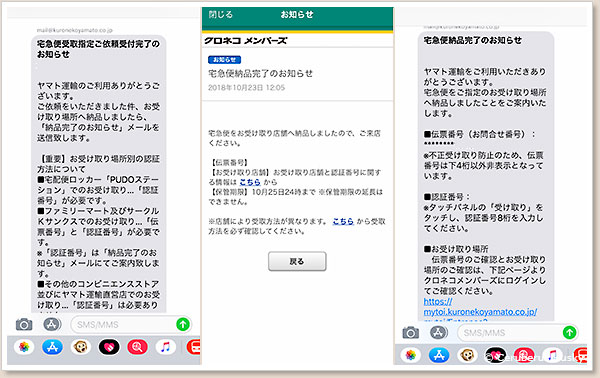Select notice title 宅急便納品完了のお知らせ in middle screen

(x=260, y=73)
